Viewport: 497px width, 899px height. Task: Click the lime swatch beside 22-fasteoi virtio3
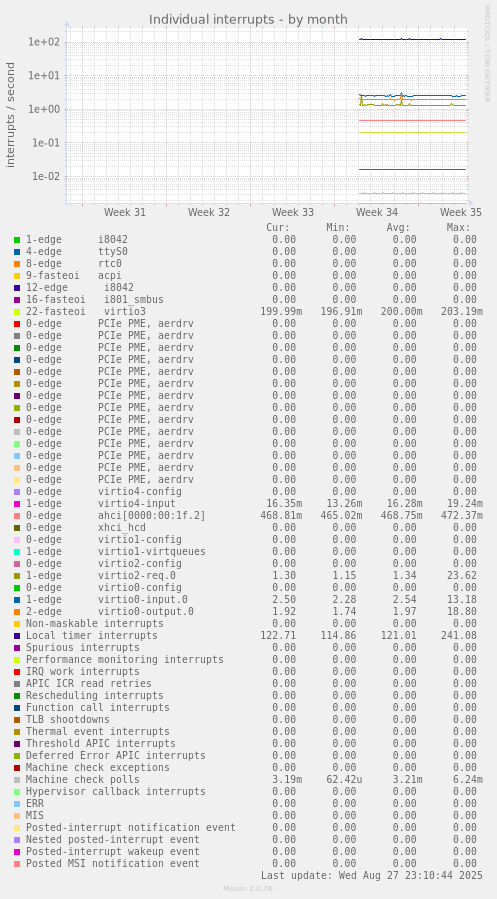pos(17,312)
